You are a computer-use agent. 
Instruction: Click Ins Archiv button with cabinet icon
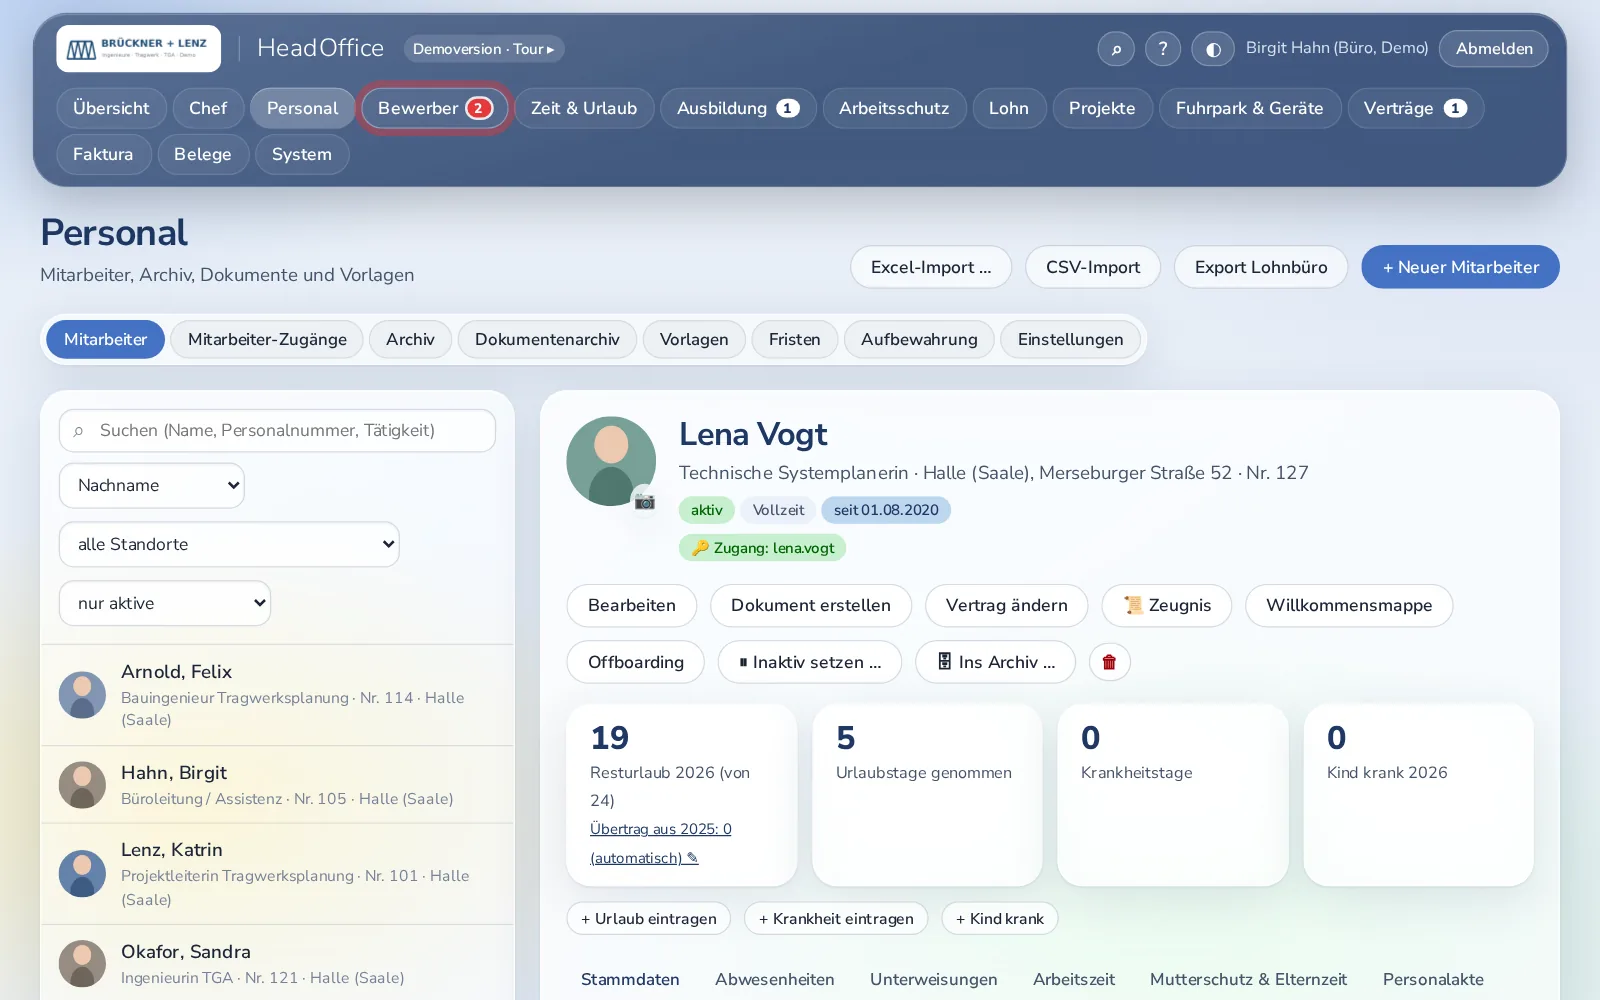pos(996,662)
